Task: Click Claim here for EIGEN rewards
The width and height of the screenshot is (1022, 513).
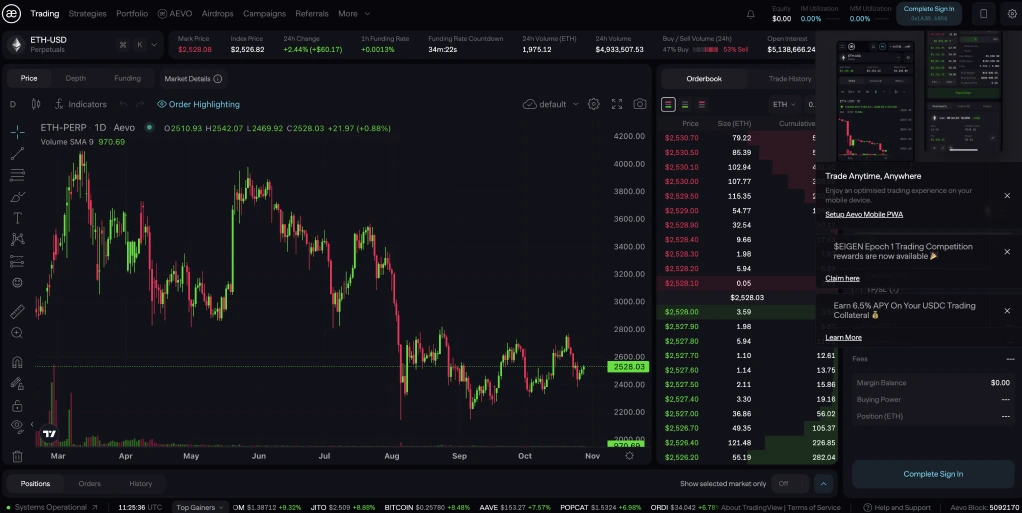Action: point(842,278)
